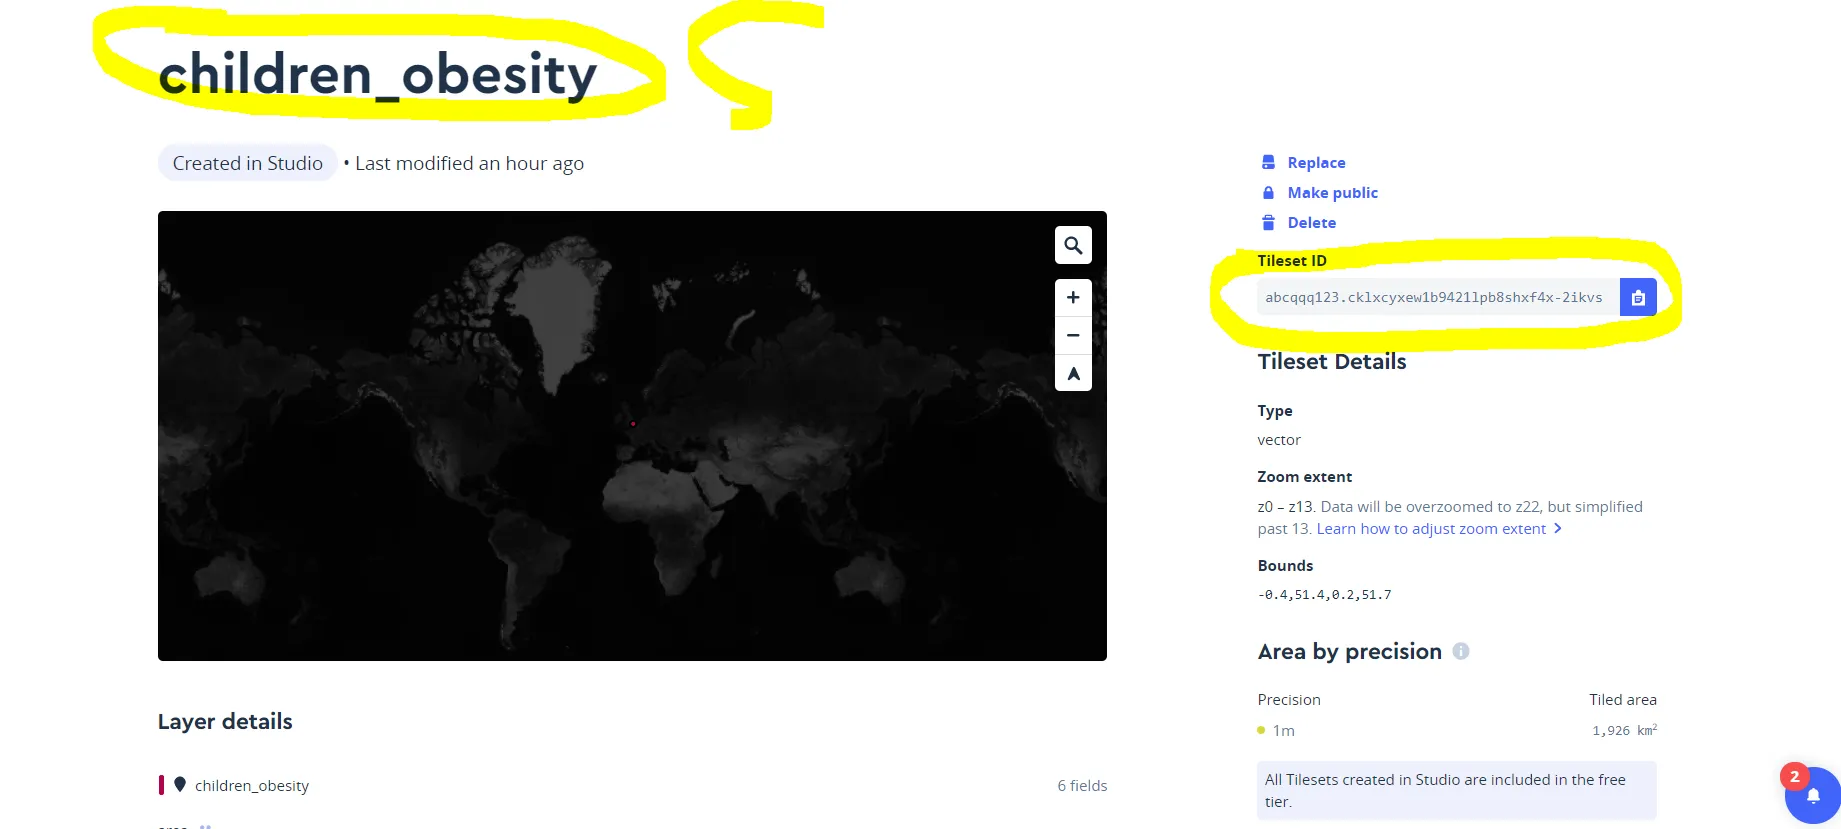Click the Created in Studio badge
1841x829 pixels.
click(247, 163)
